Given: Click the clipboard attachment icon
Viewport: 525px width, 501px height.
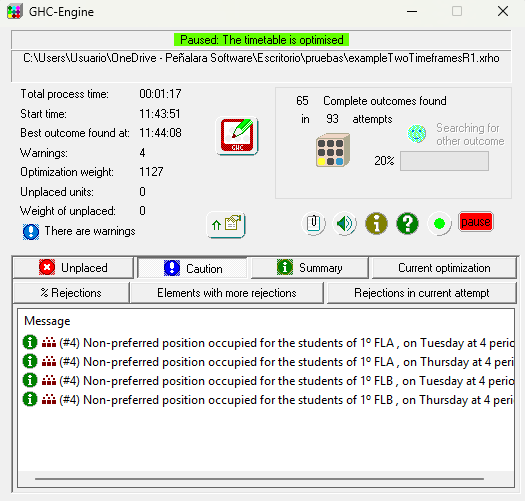Looking at the screenshot, I should (313, 223).
